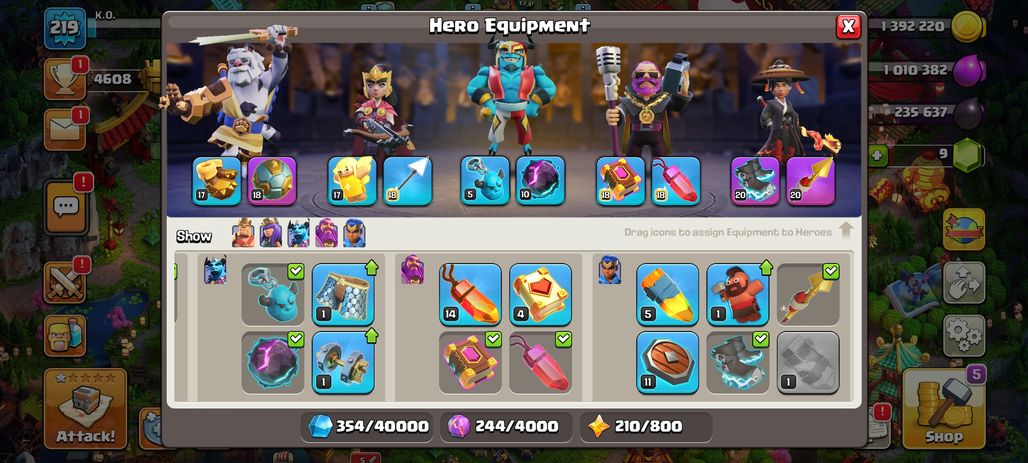The image size is (1028, 463).
Task: Select the level 1 chainmail skirt equipment
Action: click(343, 294)
